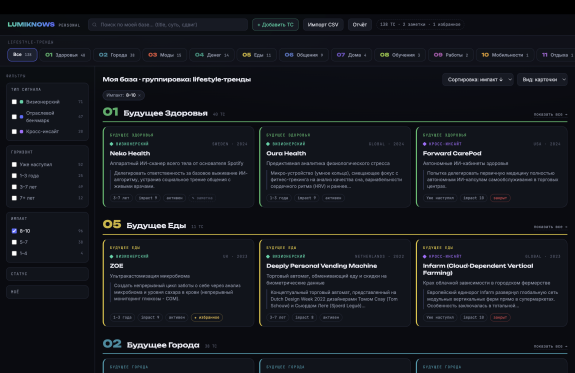
Task: Click the Отчёт button
Action: (360, 25)
